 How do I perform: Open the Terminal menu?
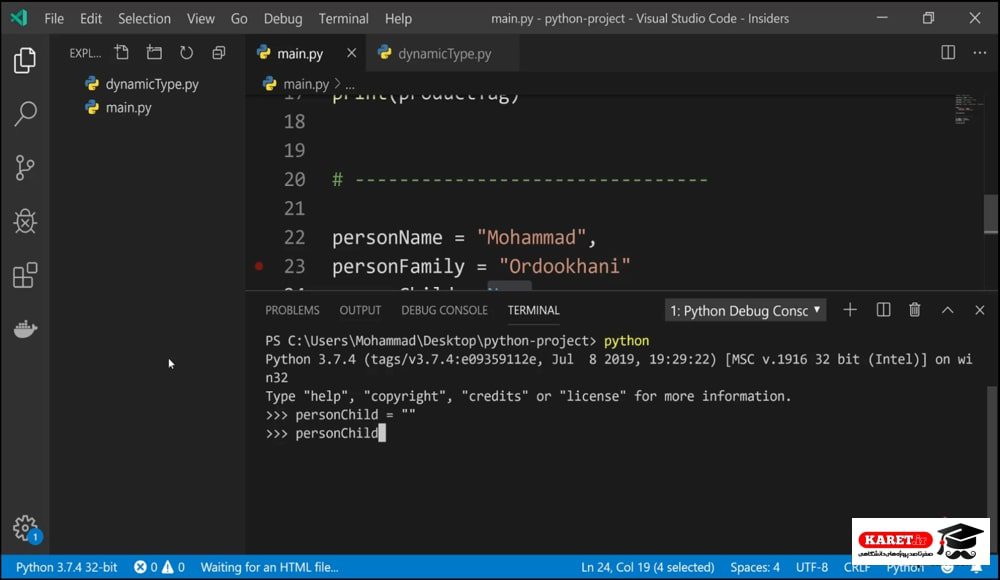[344, 19]
